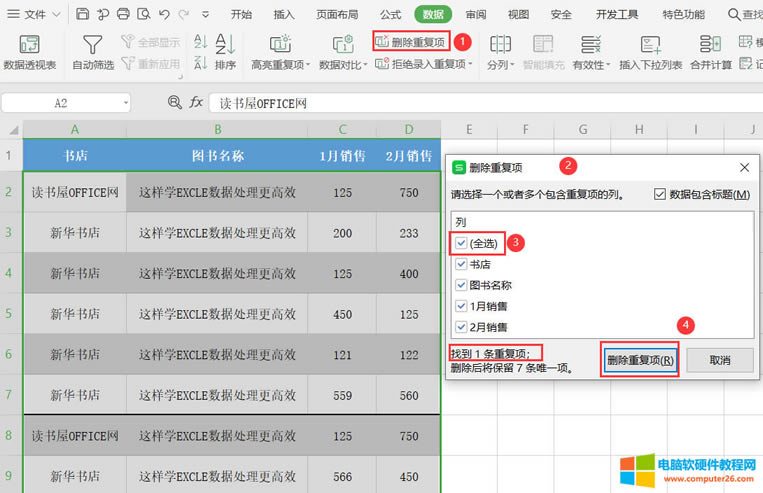
Task: Toggle 数据包含标题 (data contains headers) checkbox
Action: pyautogui.click(x=659, y=194)
